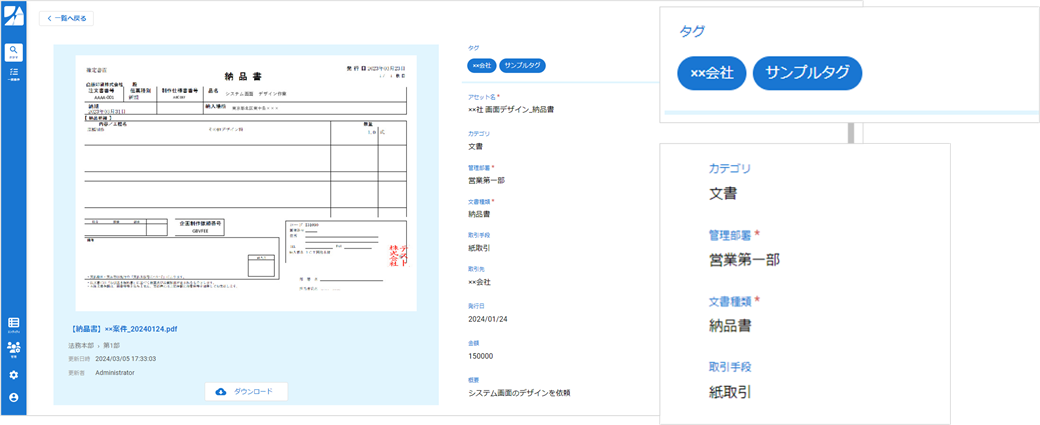Open the table icon in lower sidebar
The image size is (1040, 425).
14,323
